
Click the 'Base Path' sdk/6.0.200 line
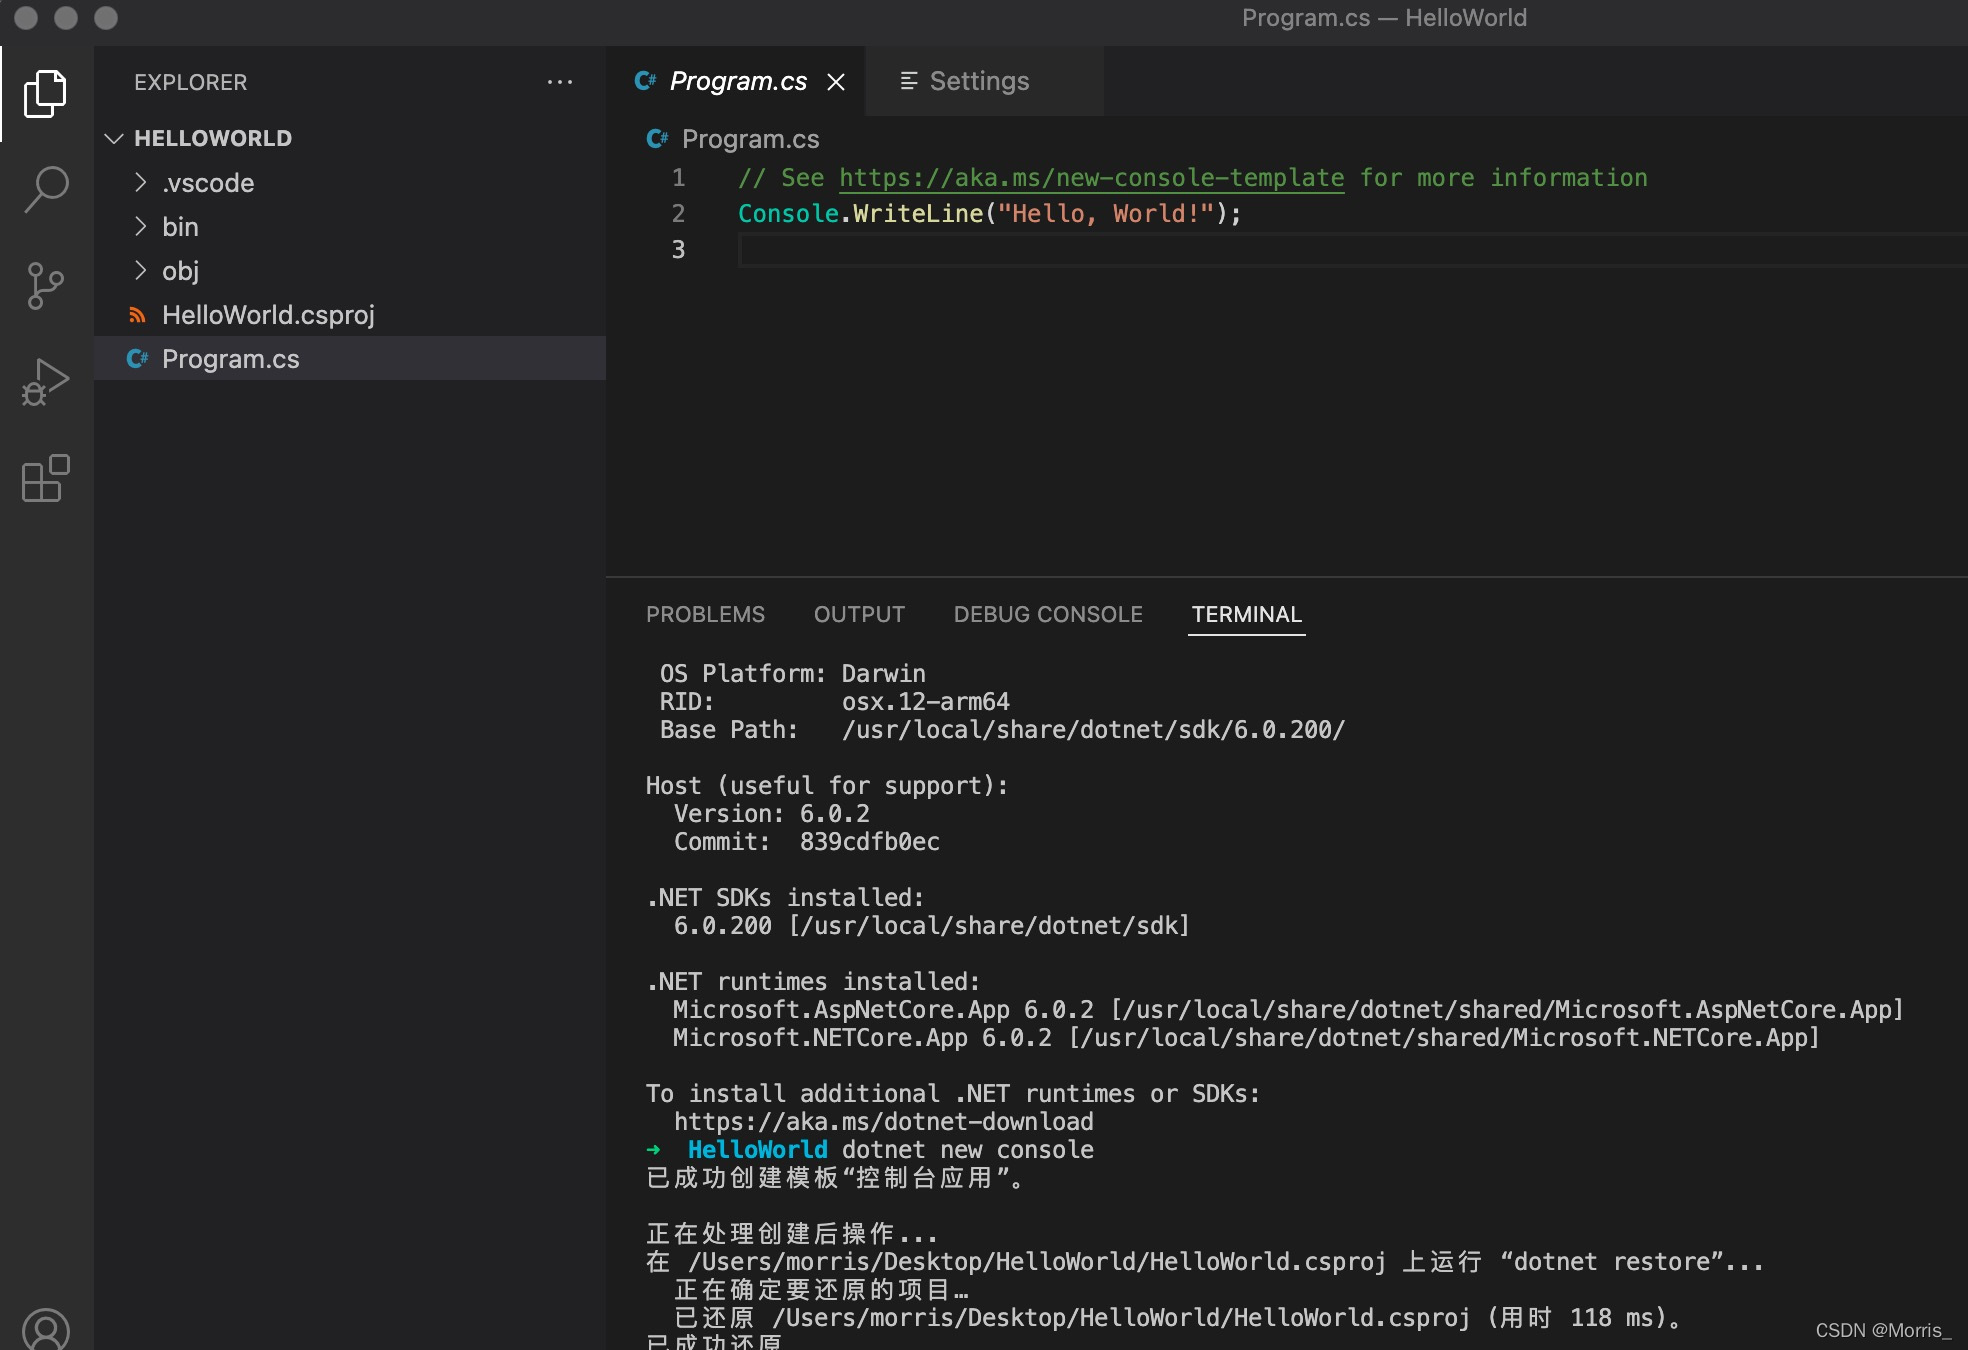pos(1002,730)
